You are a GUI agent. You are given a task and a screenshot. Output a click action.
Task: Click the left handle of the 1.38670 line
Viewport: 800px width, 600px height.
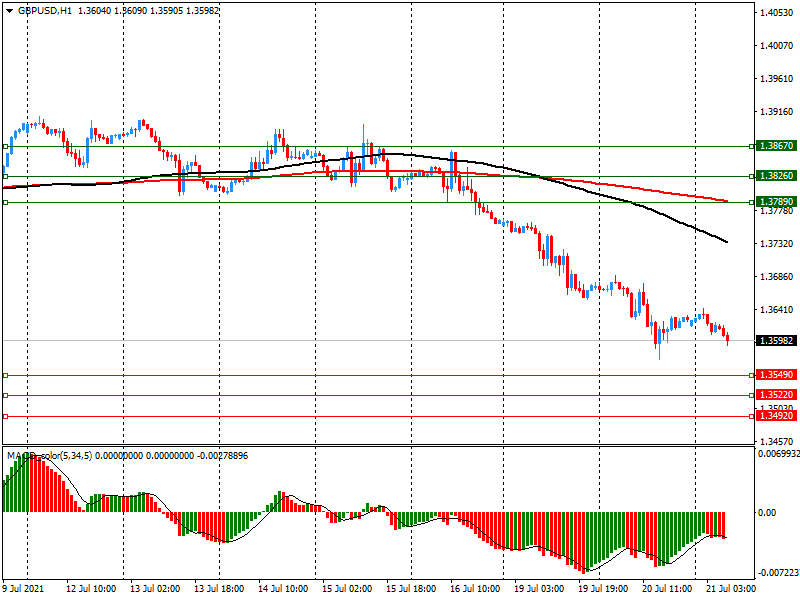[6, 146]
